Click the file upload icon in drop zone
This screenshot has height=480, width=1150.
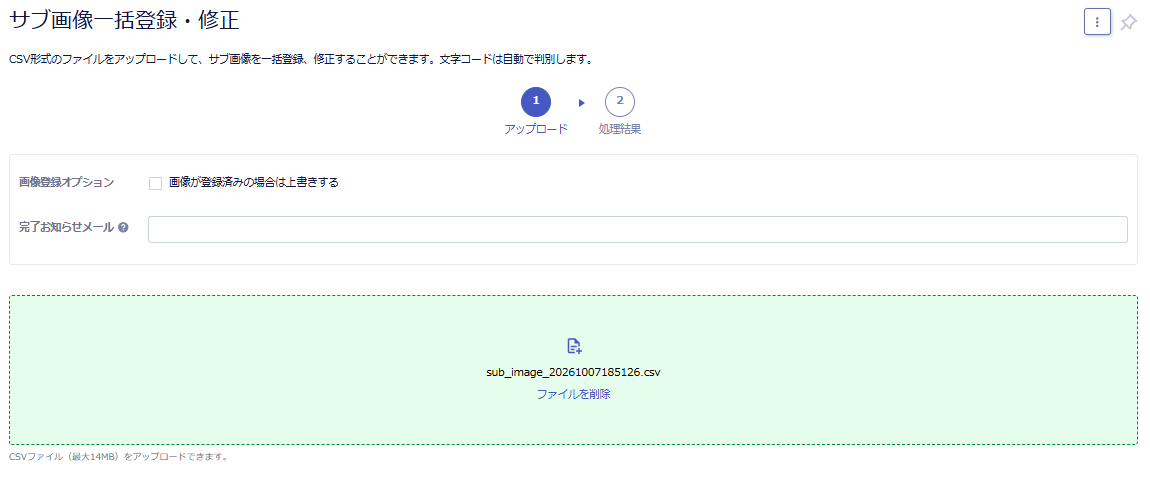pos(574,346)
